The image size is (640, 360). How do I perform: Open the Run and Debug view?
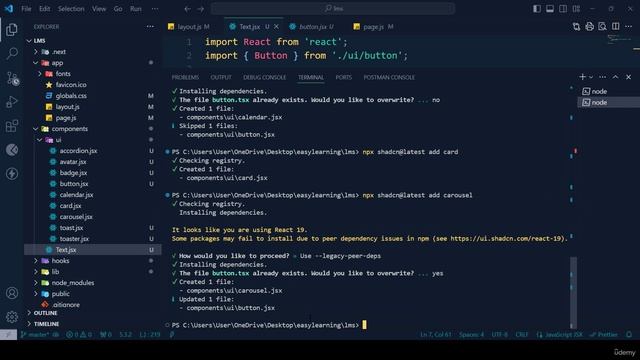(x=12, y=102)
